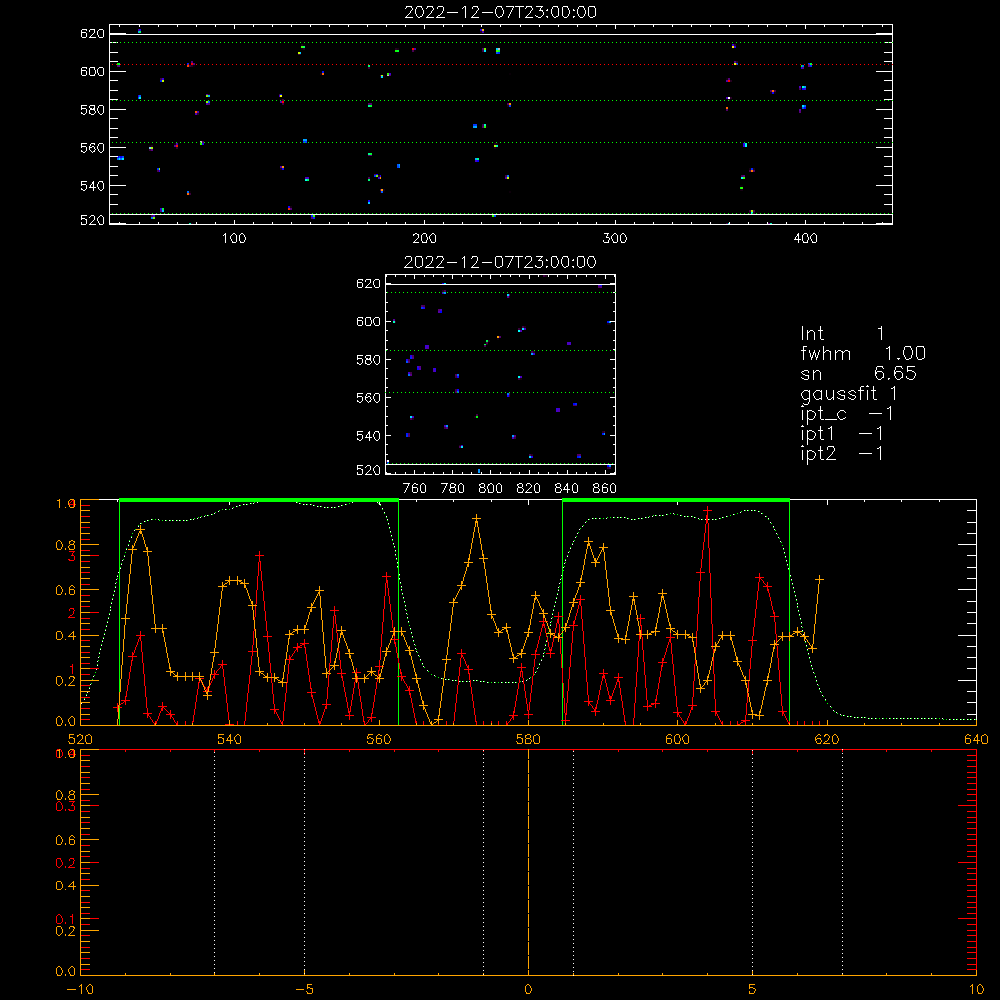Click the orange vertical line at zero
Viewport: 1000px width, 1000px height.
(528, 862)
